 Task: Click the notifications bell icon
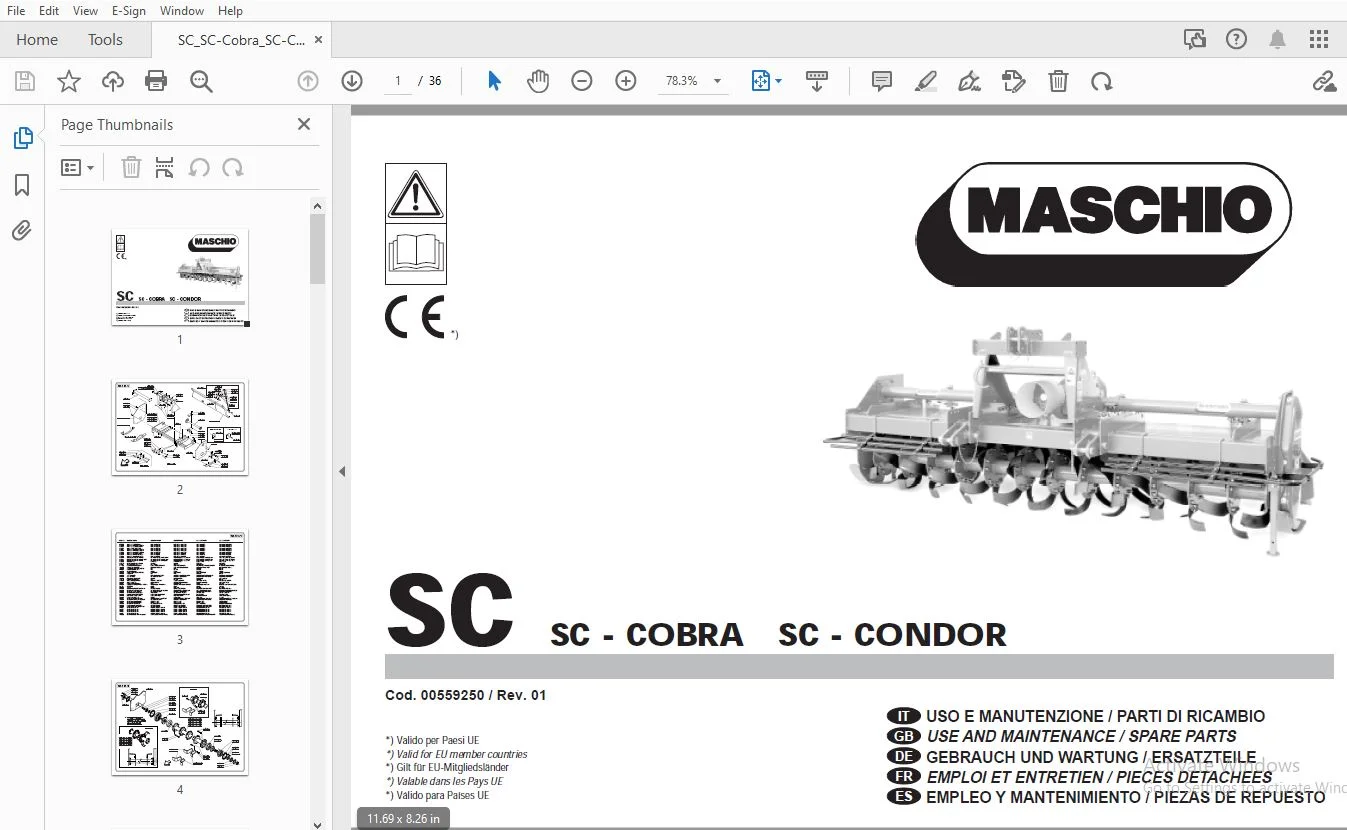(1277, 40)
